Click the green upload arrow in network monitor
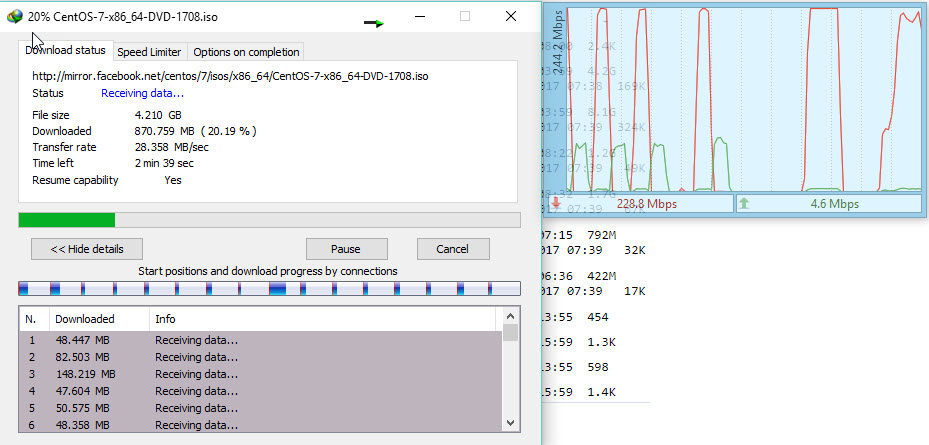The width and height of the screenshot is (929, 445). 744,204
